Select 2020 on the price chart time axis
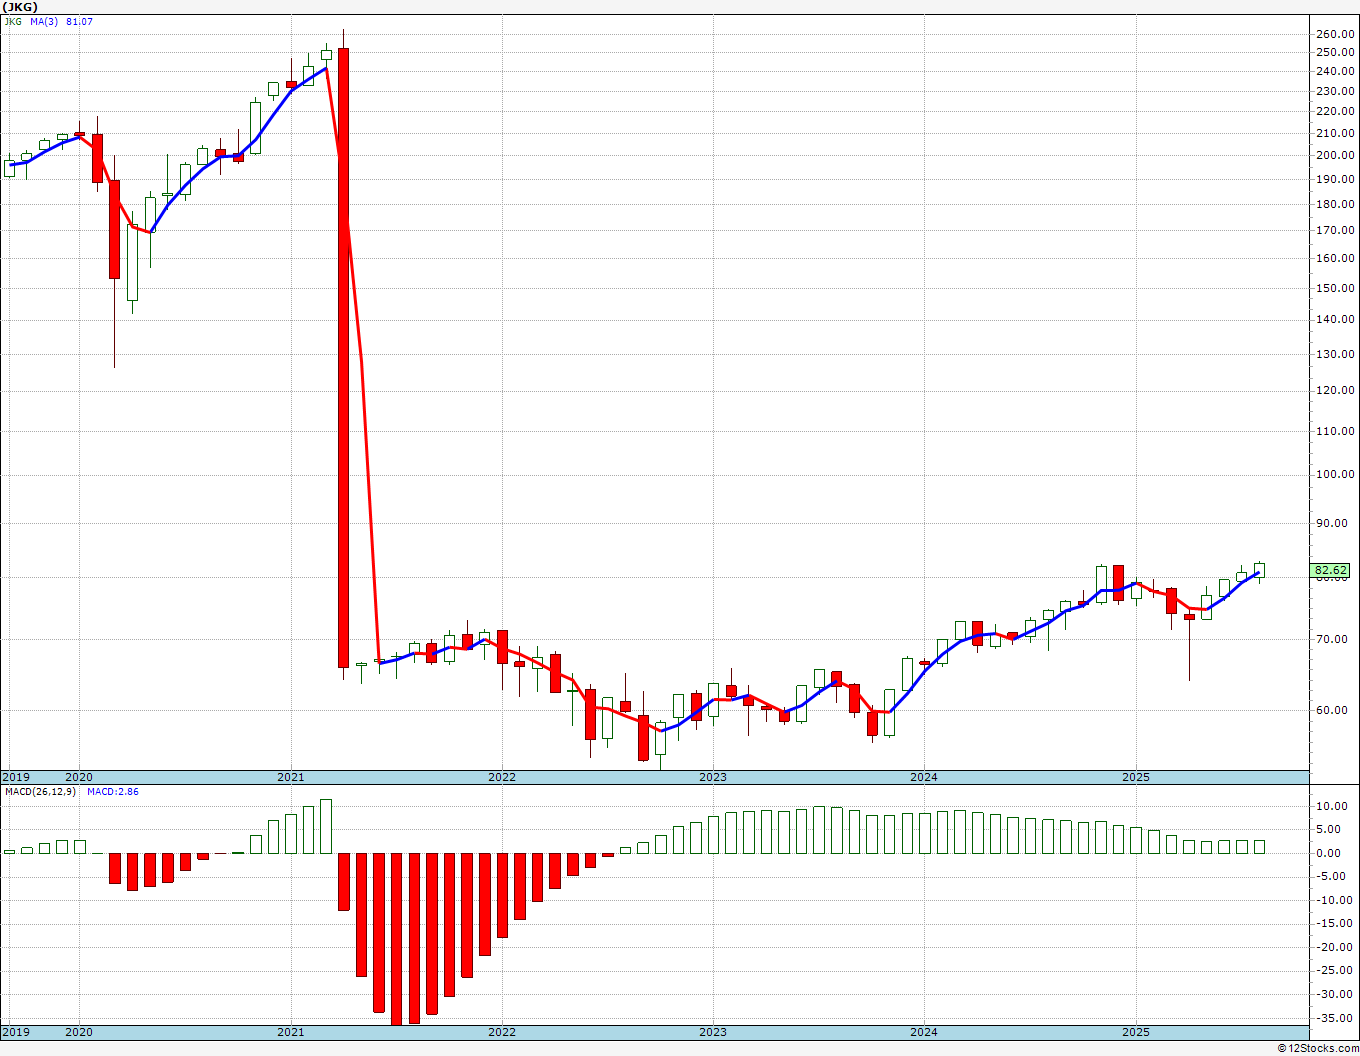The height and width of the screenshot is (1056, 1360). (79, 777)
